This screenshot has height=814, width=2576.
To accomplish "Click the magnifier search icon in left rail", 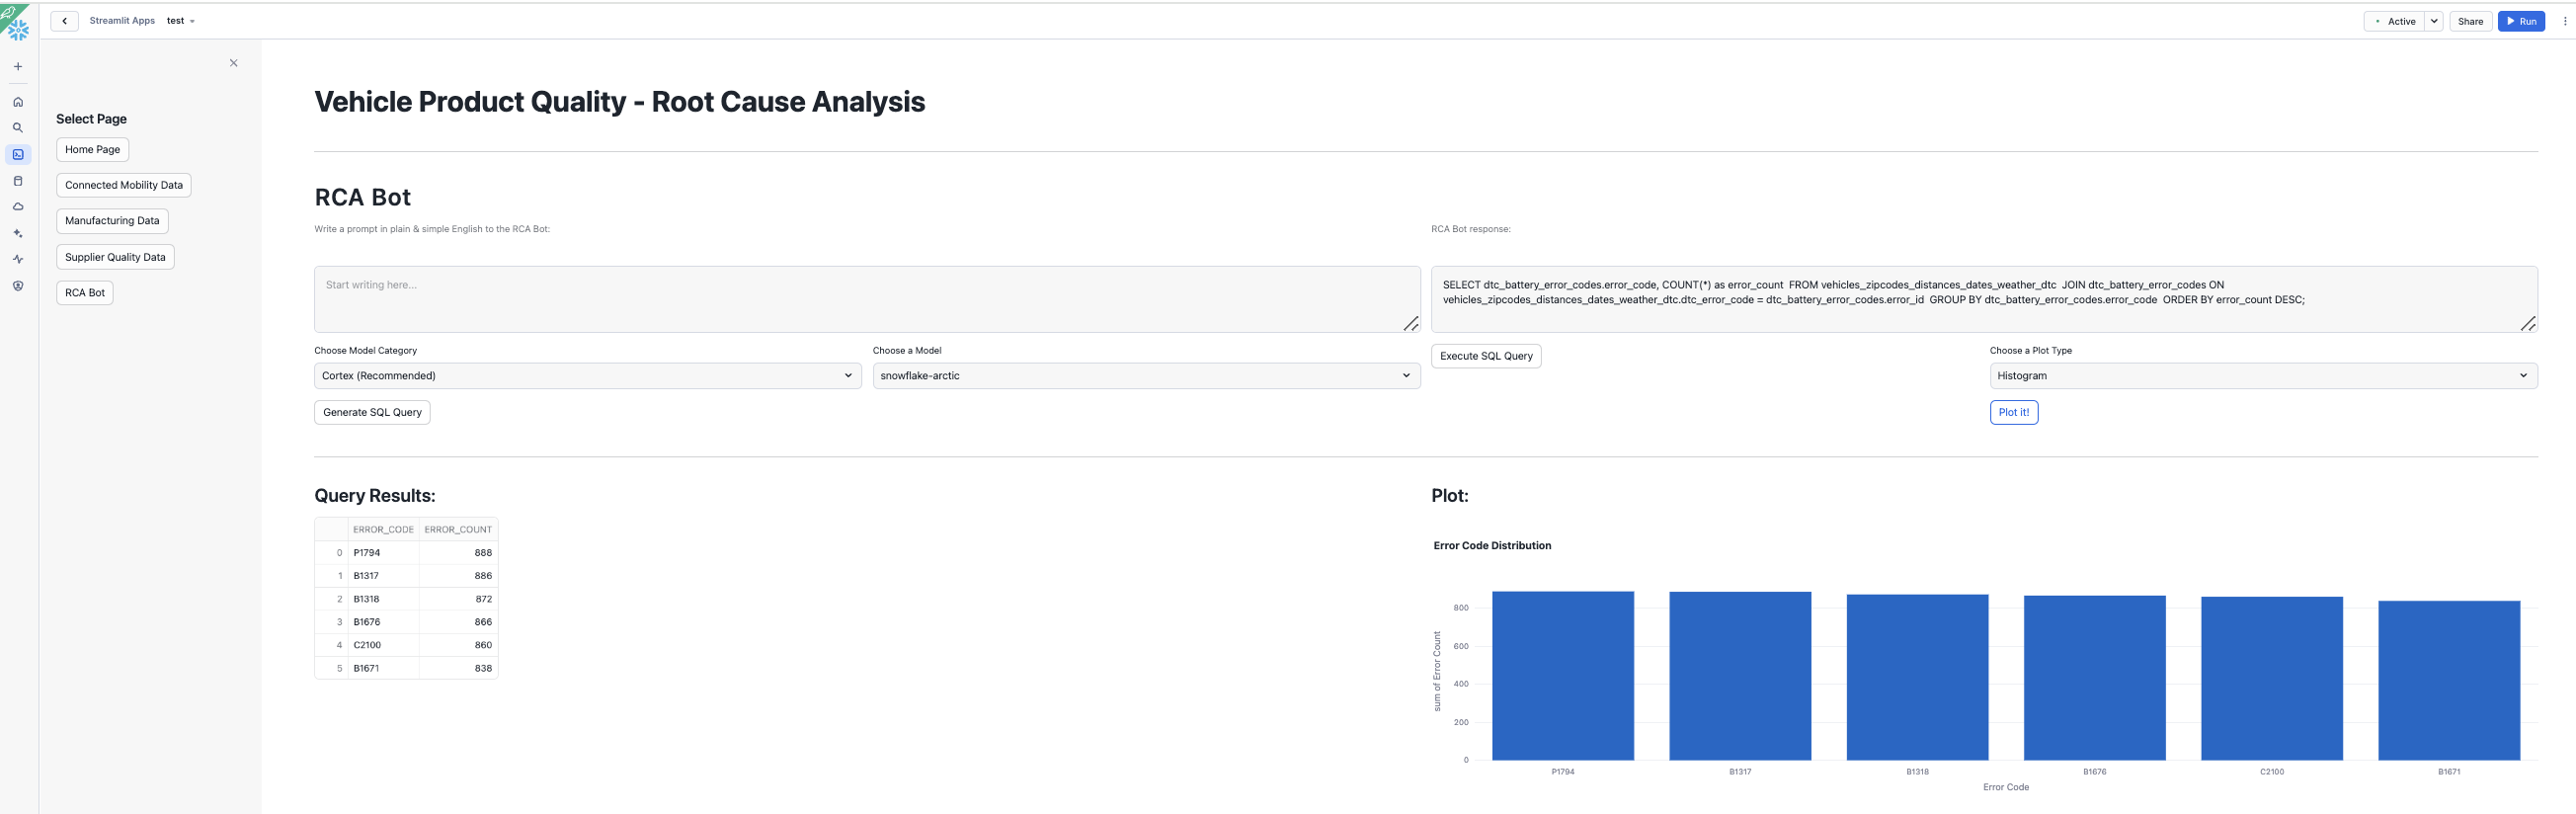I will 18,128.
